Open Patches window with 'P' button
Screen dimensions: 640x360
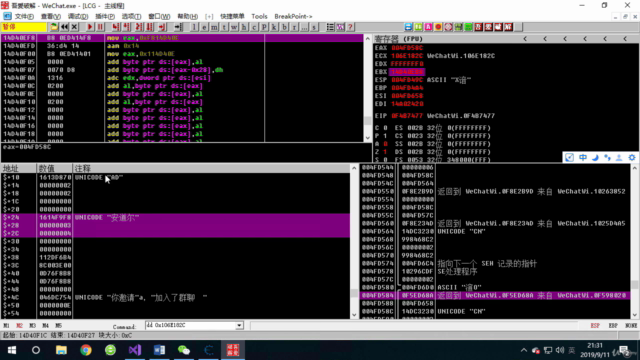point(264,27)
